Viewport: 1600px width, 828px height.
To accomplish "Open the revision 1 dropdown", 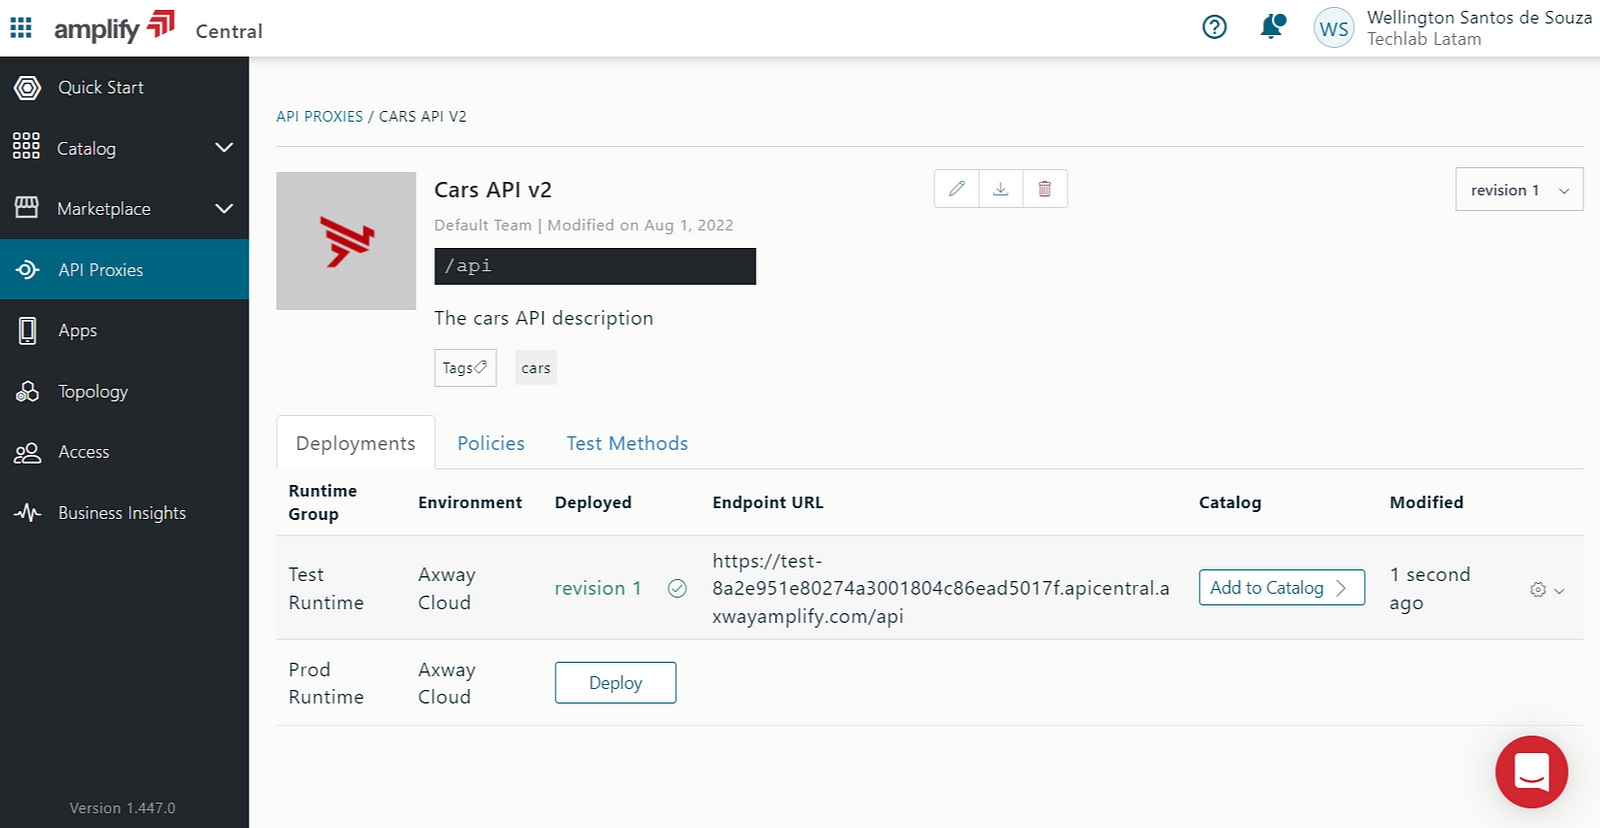I will 1519,189.
